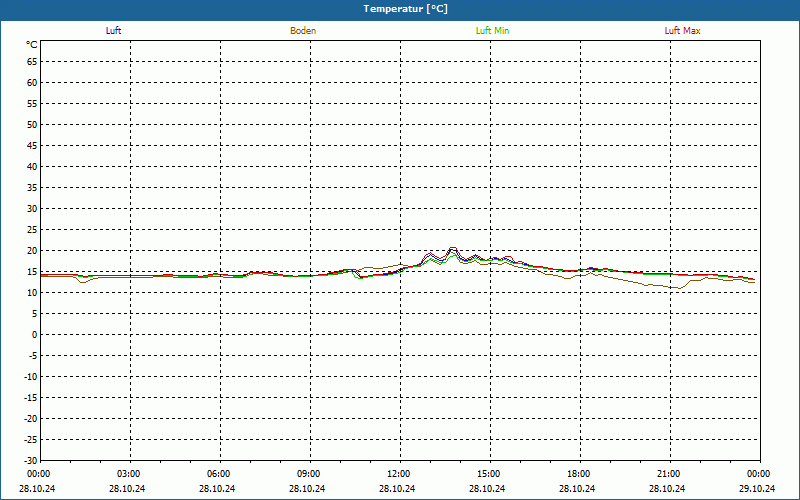Select the red Luft Max legend label
The image size is (800, 500).
[x=682, y=31]
